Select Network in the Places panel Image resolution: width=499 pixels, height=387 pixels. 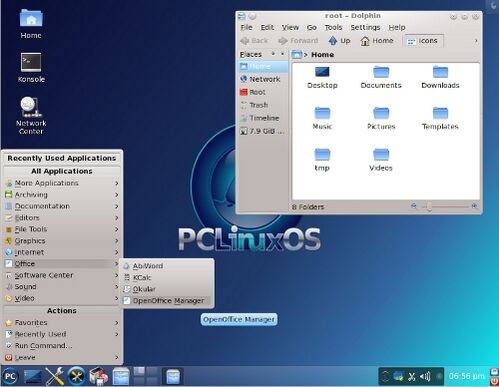263,79
